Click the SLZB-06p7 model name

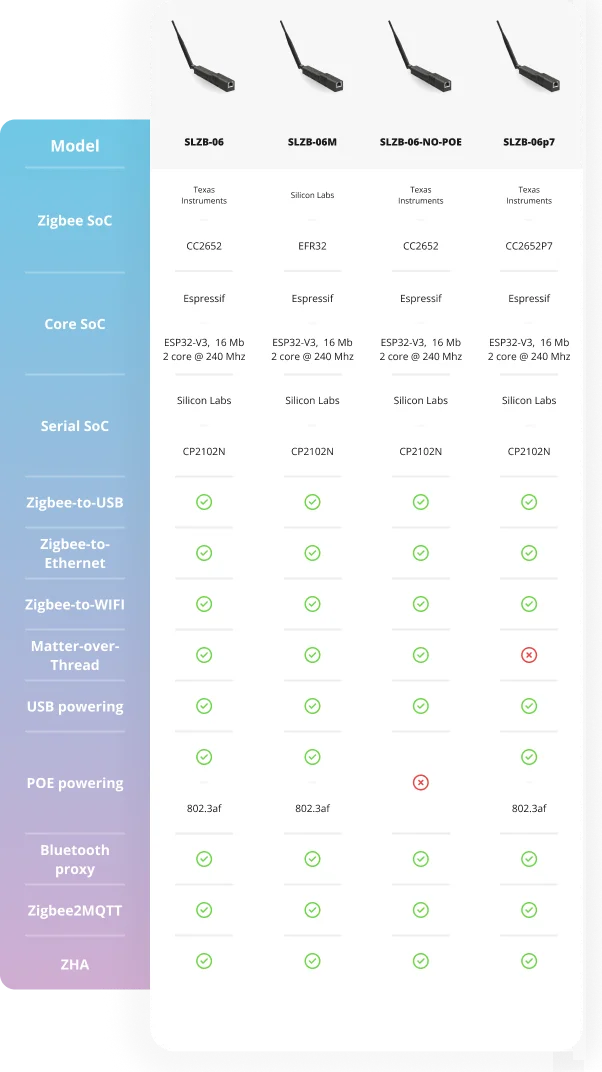[529, 142]
